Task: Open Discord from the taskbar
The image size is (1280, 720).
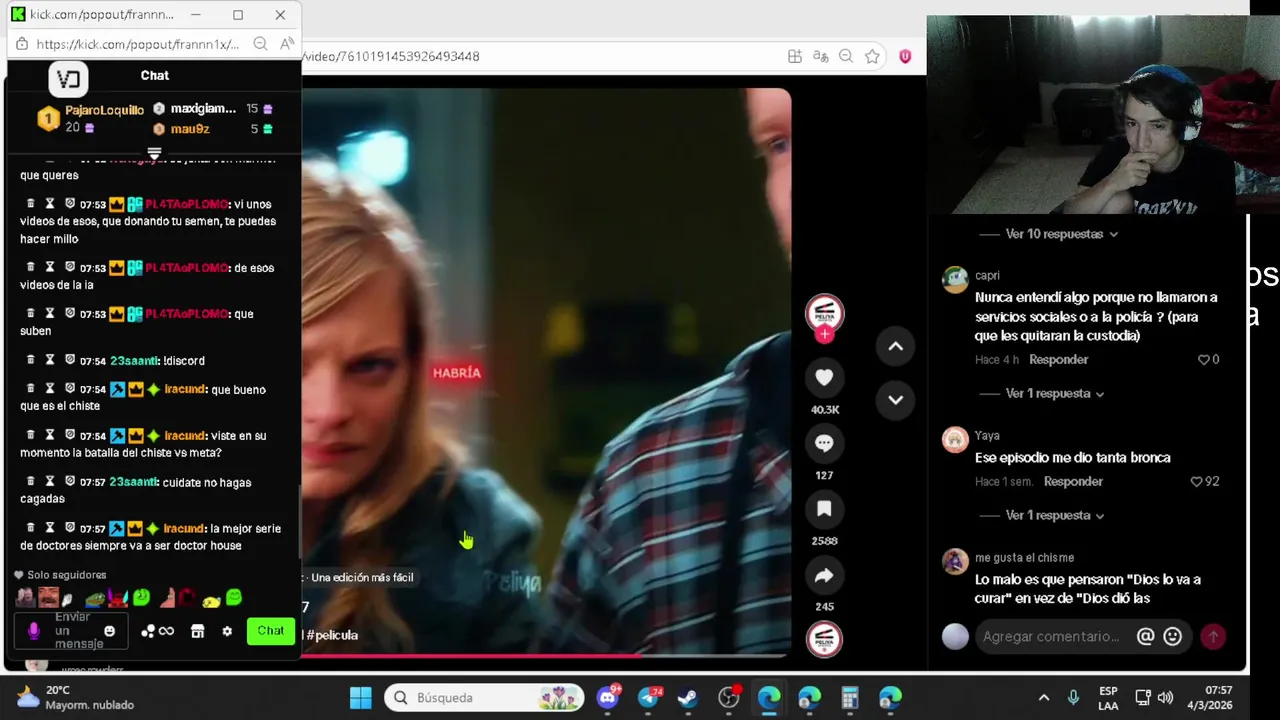Action: click(608, 698)
